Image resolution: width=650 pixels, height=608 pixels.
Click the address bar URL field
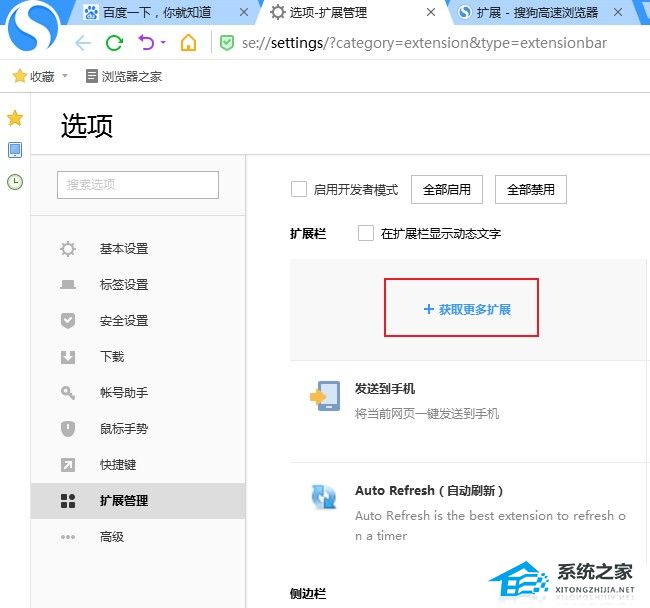point(424,43)
